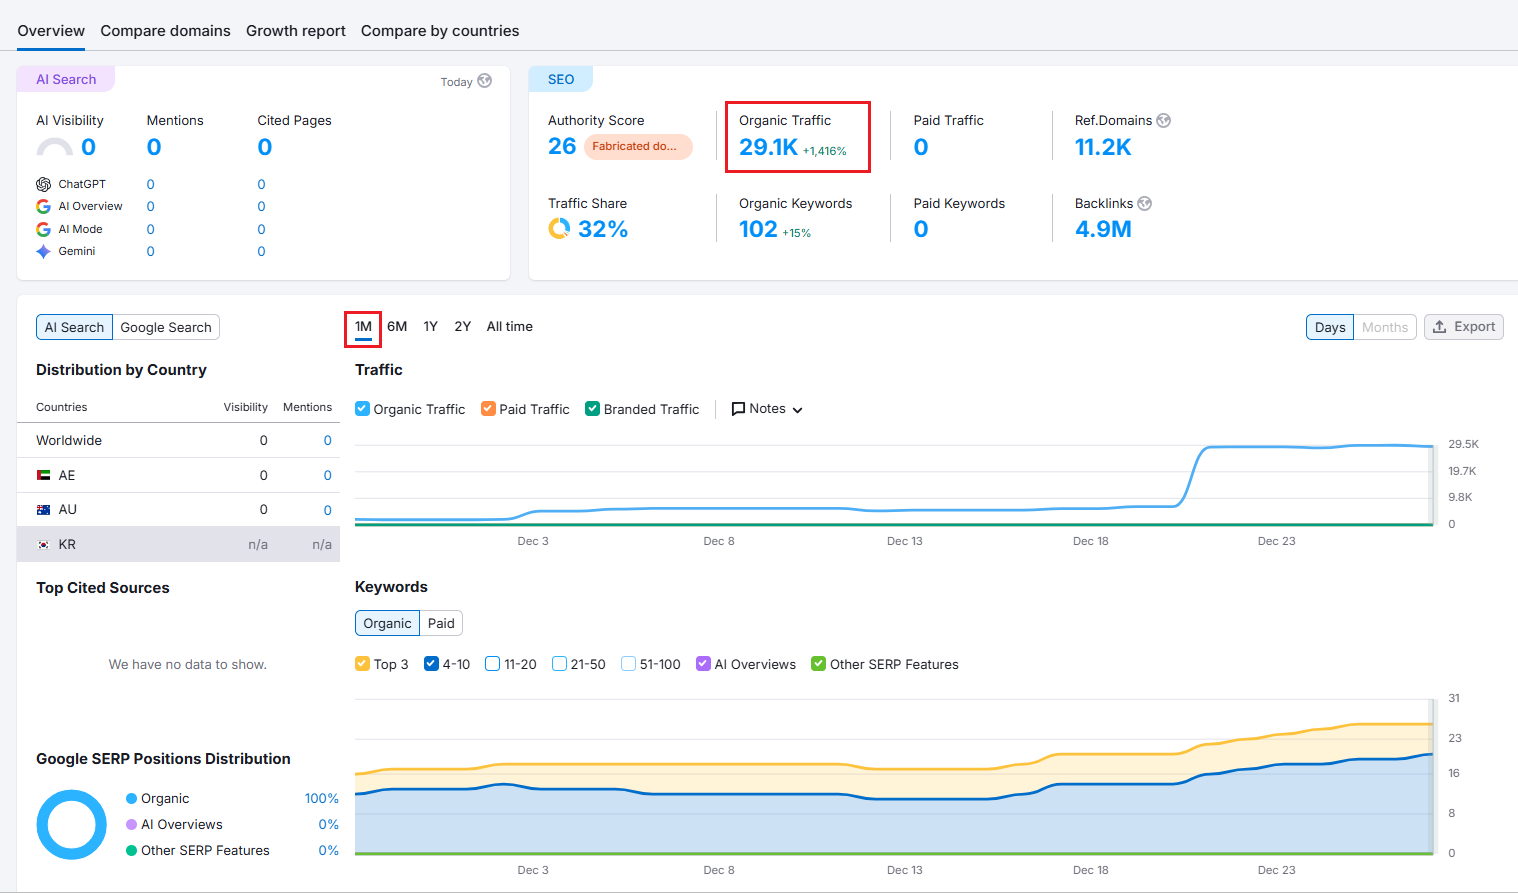
Task: Enable the 11-20 keyword positions checkbox
Action: tap(492, 664)
